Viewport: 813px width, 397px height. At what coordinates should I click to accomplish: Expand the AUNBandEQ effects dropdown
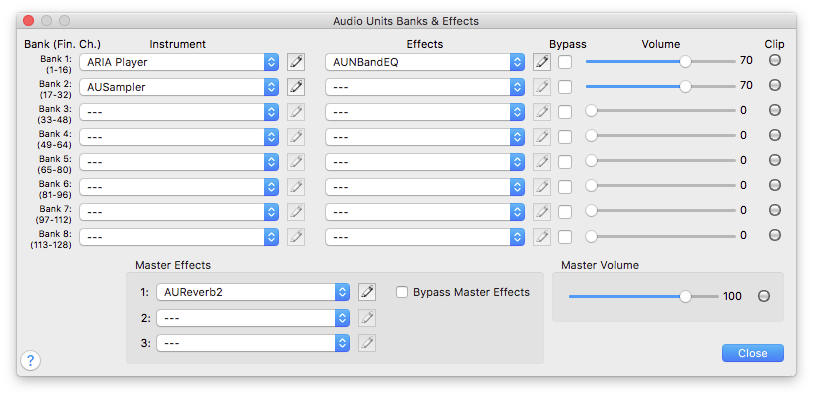[425, 62]
